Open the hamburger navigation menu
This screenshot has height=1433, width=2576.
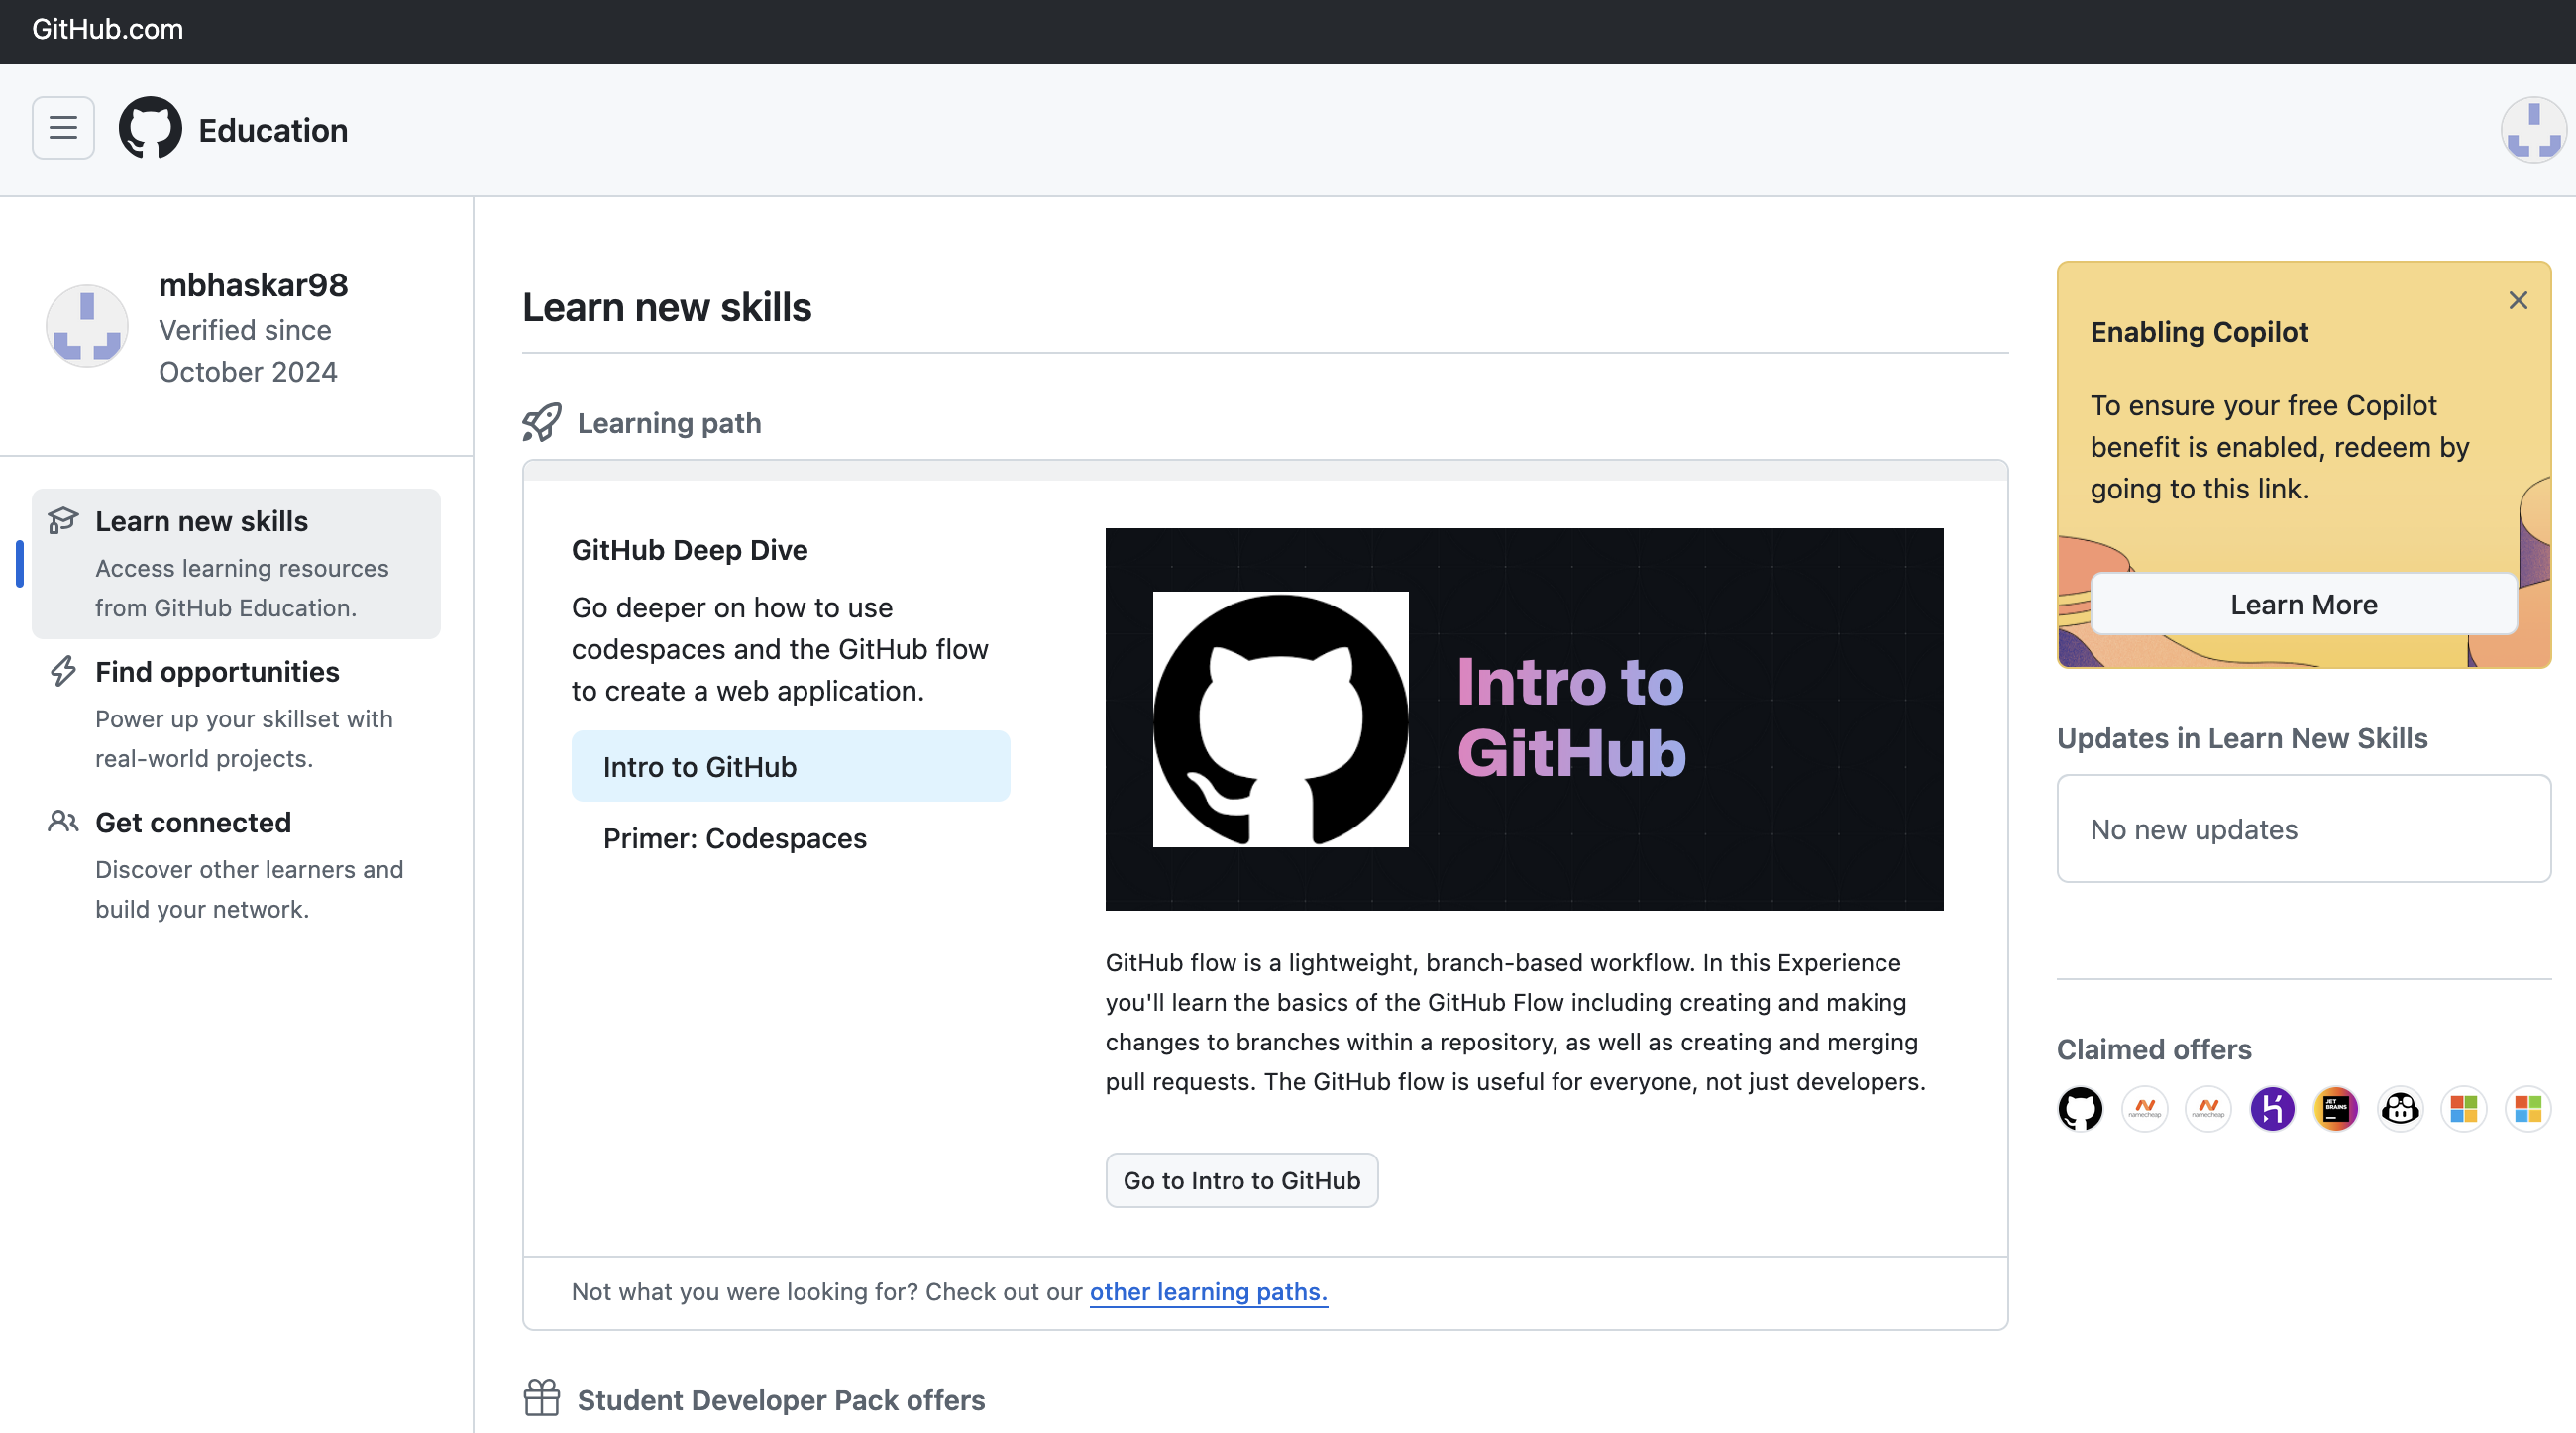pyautogui.click(x=63, y=128)
